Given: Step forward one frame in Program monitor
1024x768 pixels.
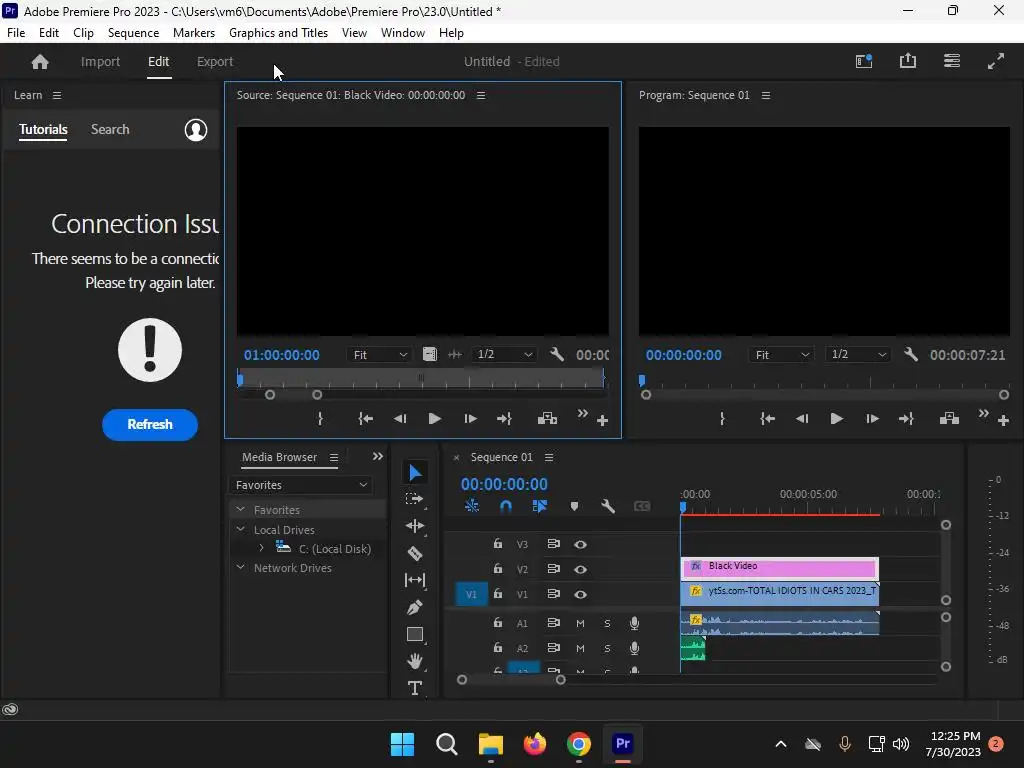Looking at the screenshot, I should click(x=872, y=419).
